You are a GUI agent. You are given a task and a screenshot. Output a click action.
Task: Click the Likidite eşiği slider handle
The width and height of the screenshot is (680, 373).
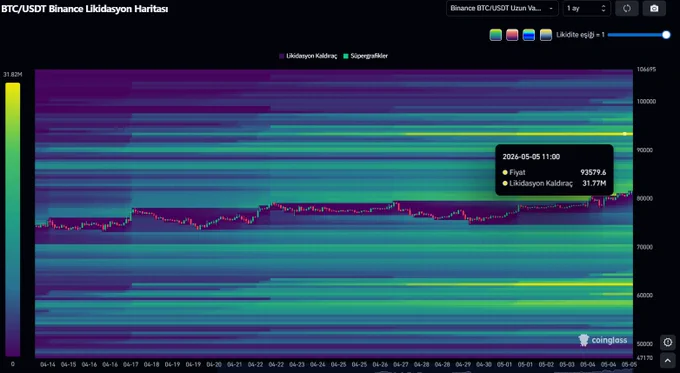click(666, 35)
